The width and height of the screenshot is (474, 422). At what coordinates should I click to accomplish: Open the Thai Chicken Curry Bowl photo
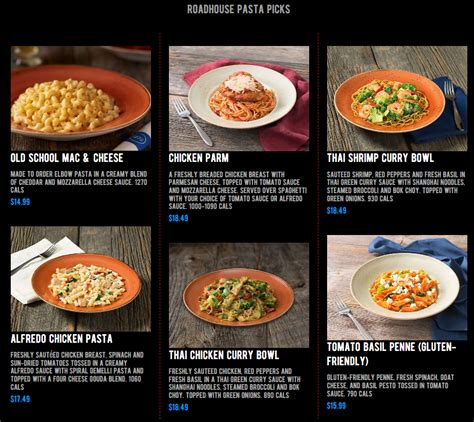(x=239, y=295)
